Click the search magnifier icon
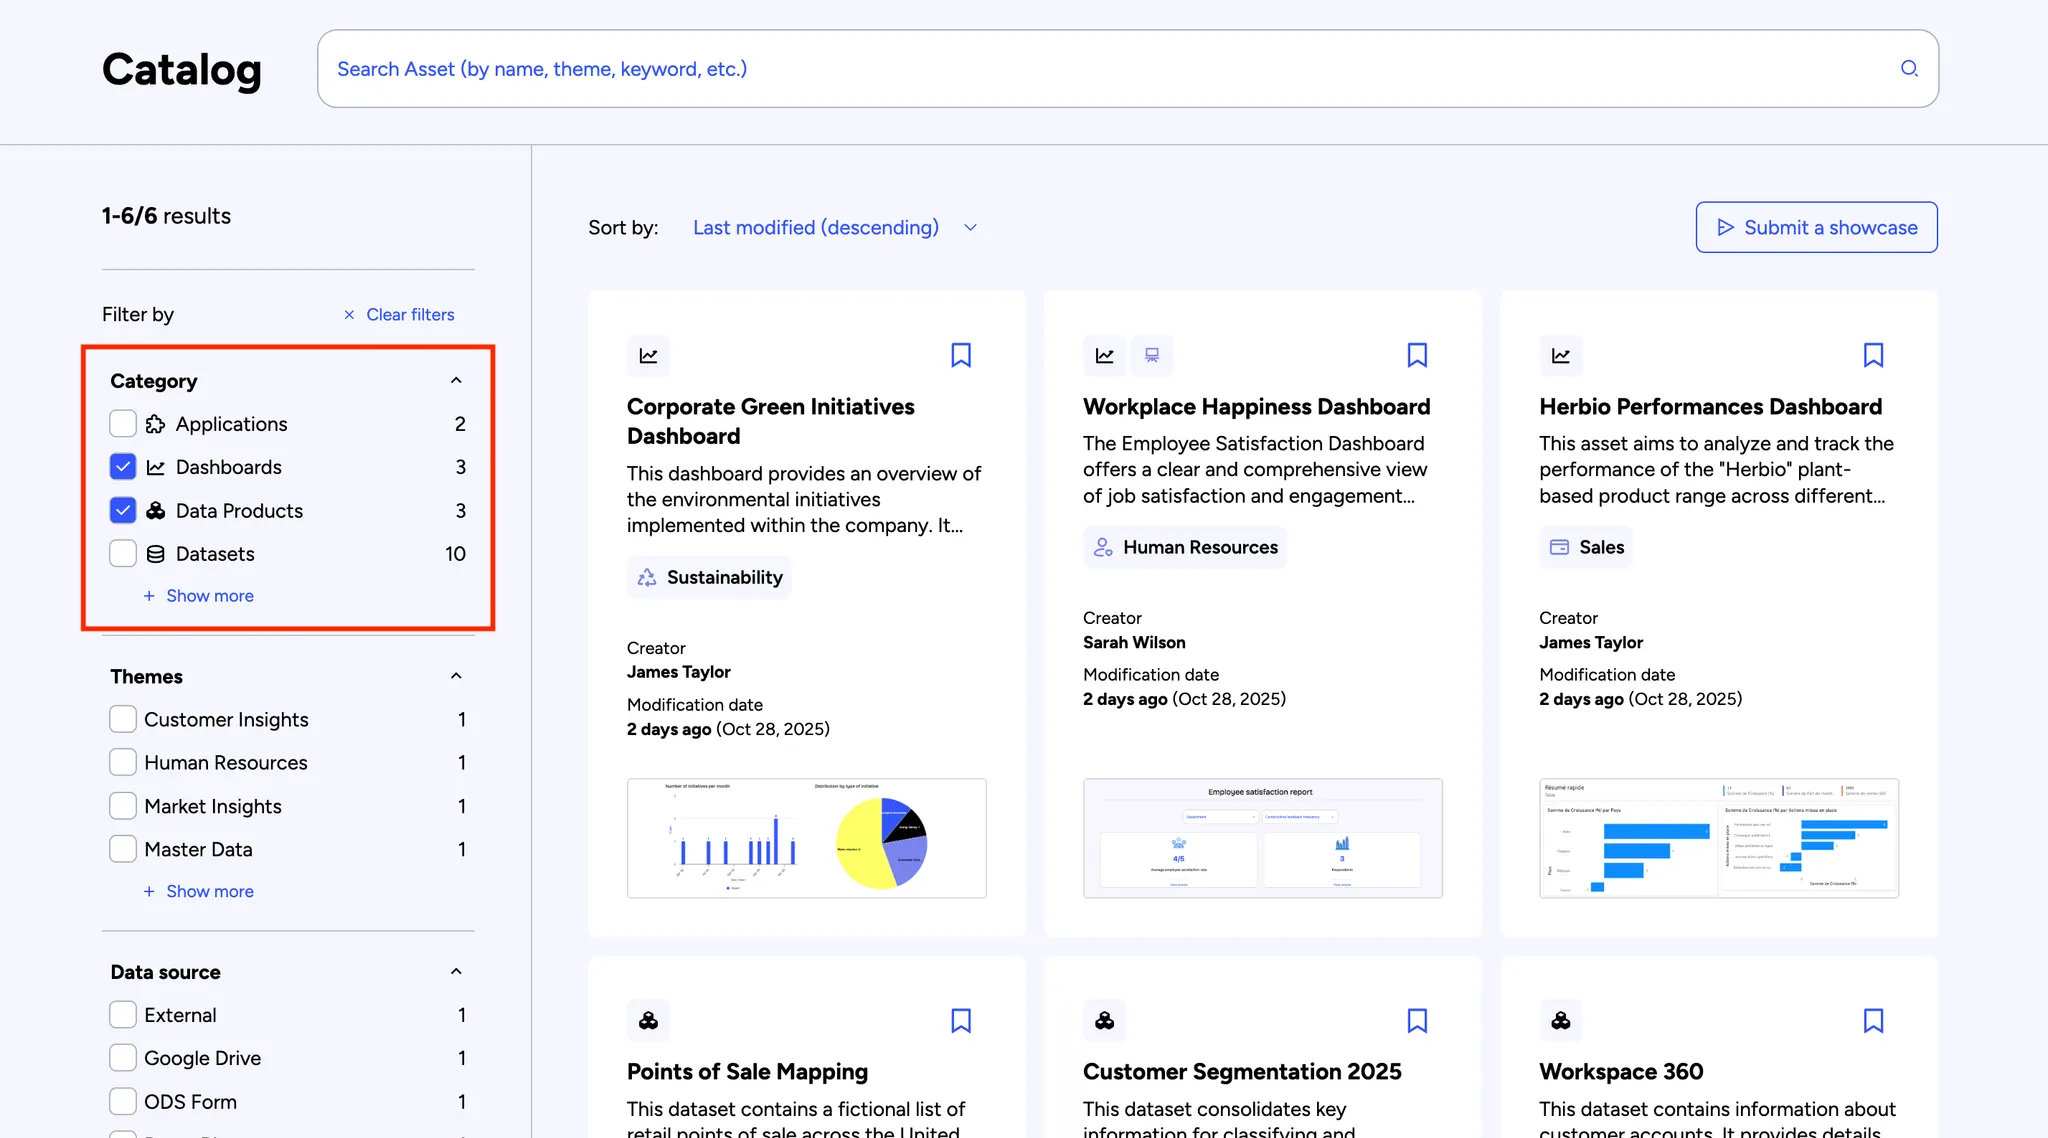 click(1908, 69)
